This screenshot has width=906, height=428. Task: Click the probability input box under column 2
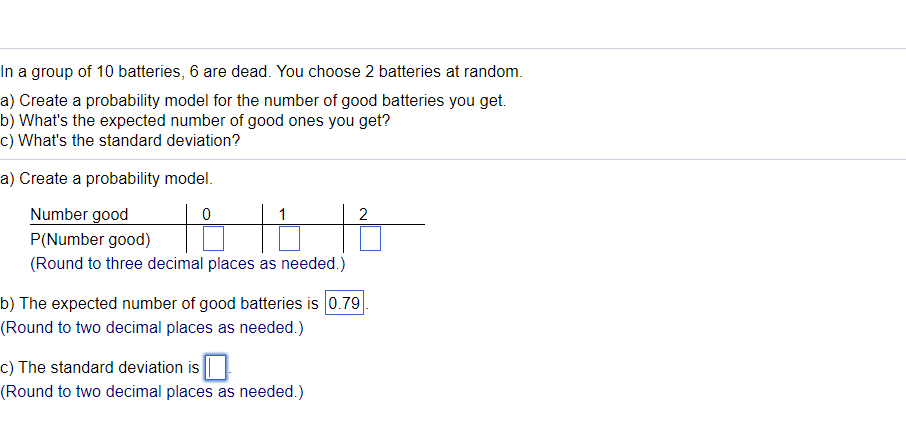pyautogui.click(x=371, y=240)
